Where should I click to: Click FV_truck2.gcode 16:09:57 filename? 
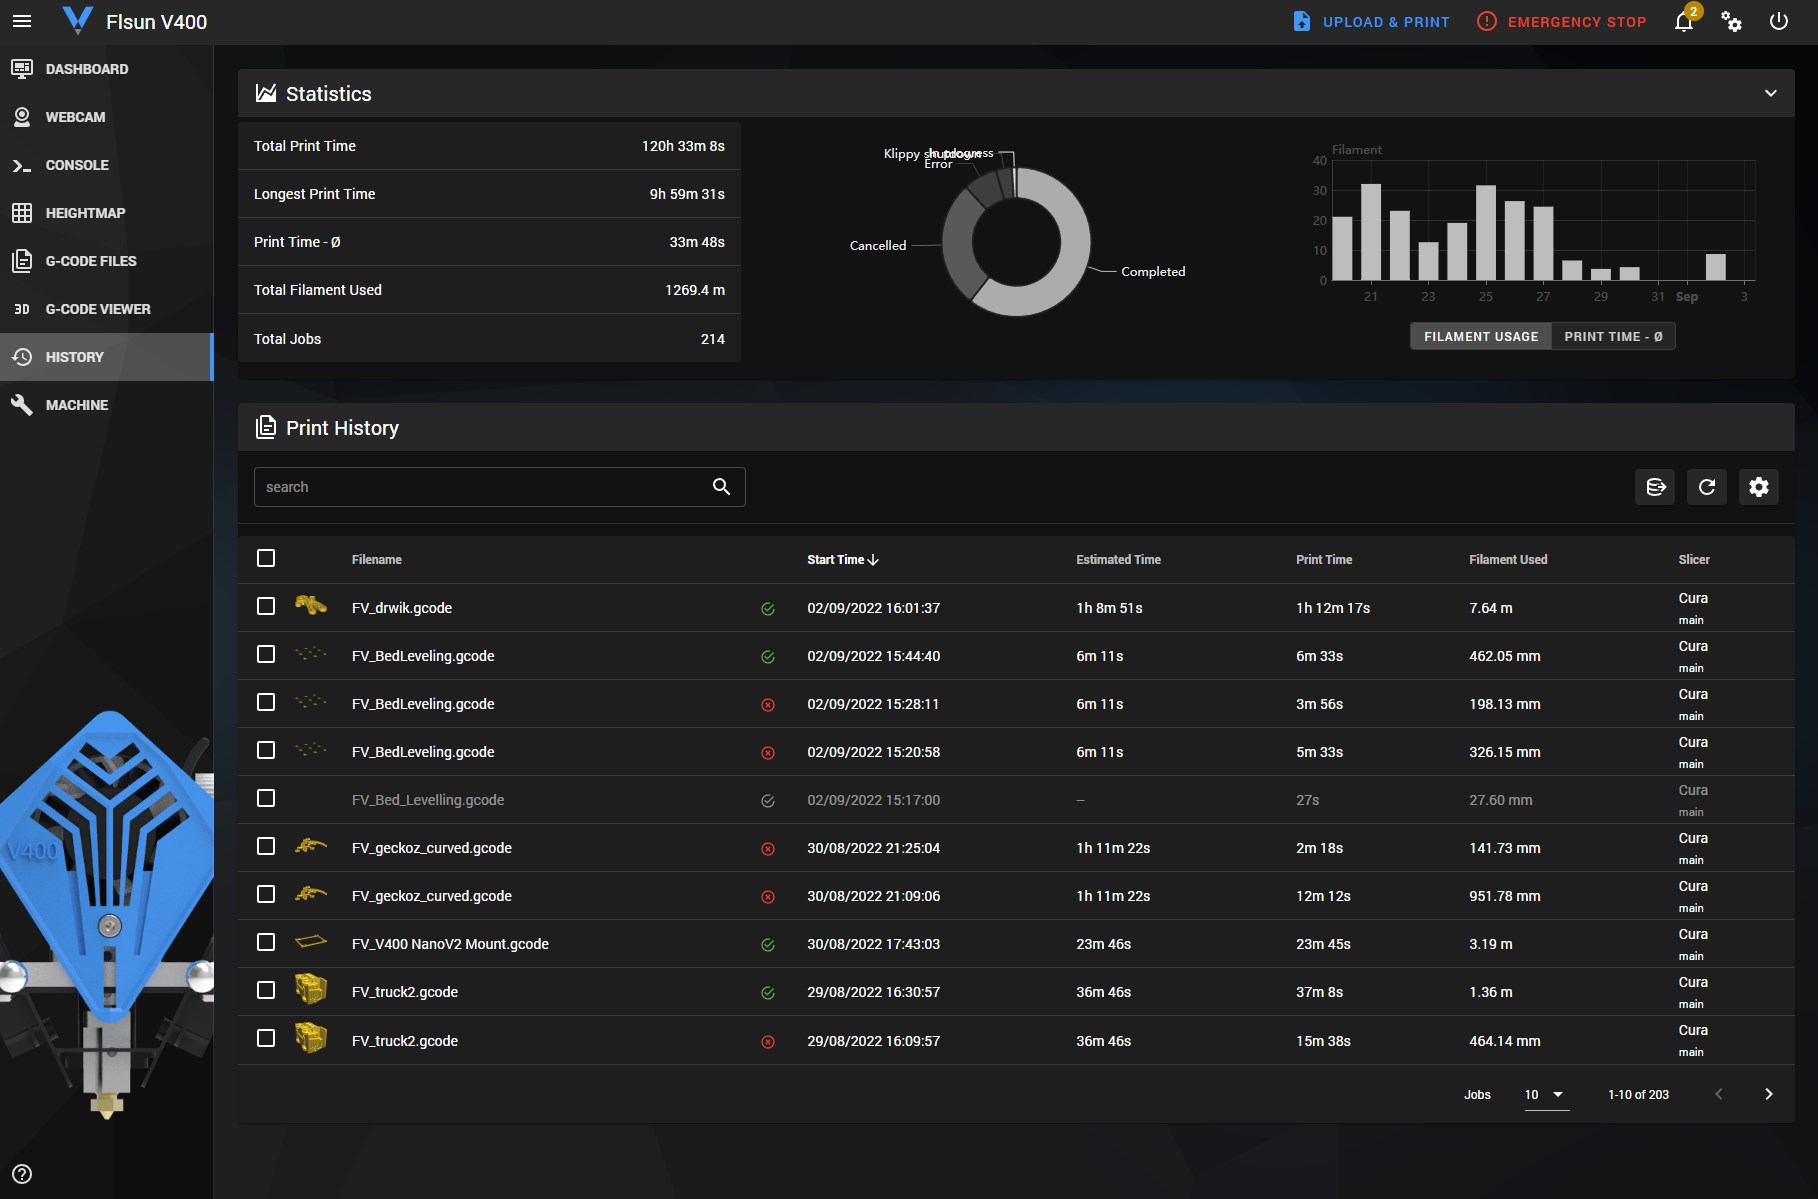405,1041
